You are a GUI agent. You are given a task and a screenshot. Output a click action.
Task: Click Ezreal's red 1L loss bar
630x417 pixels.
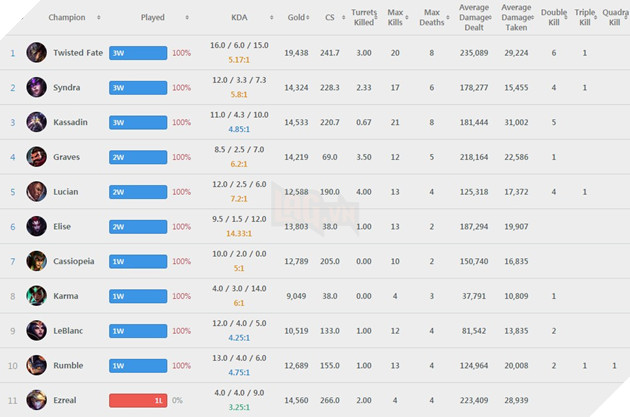tap(138, 401)
